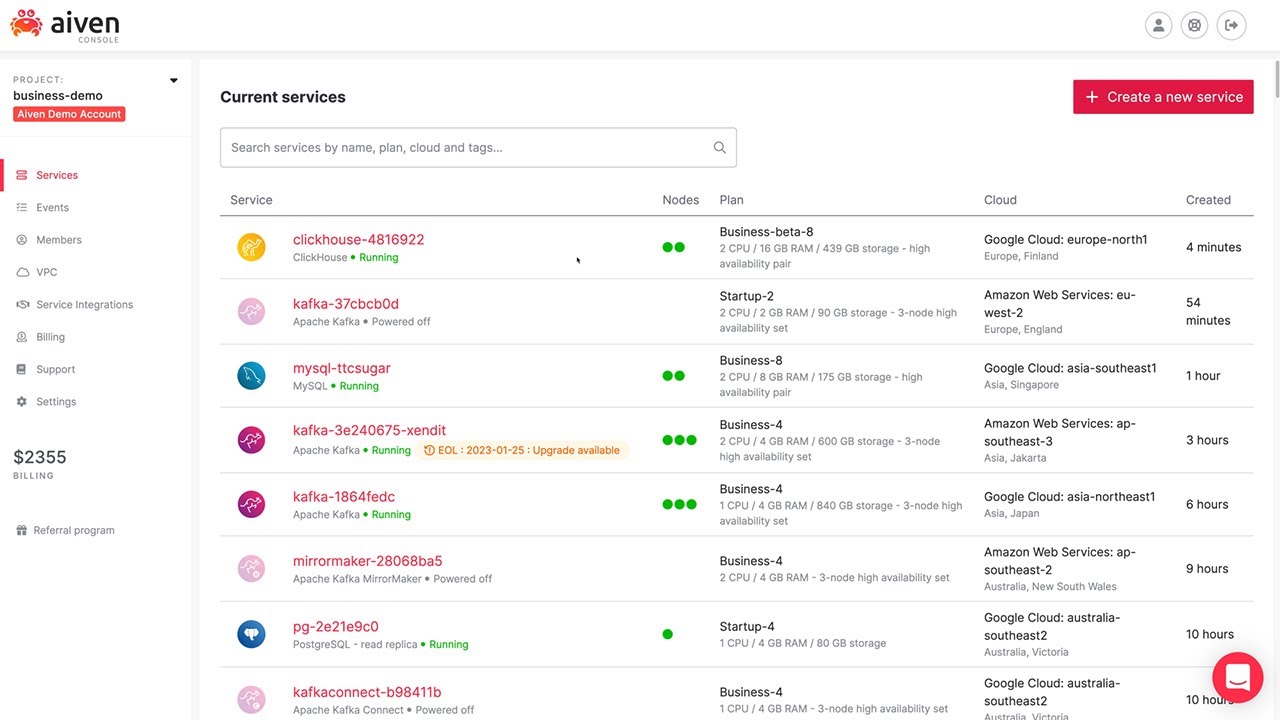Click the Plan column header
This screenshot has width=1280, height=720.
731,200
